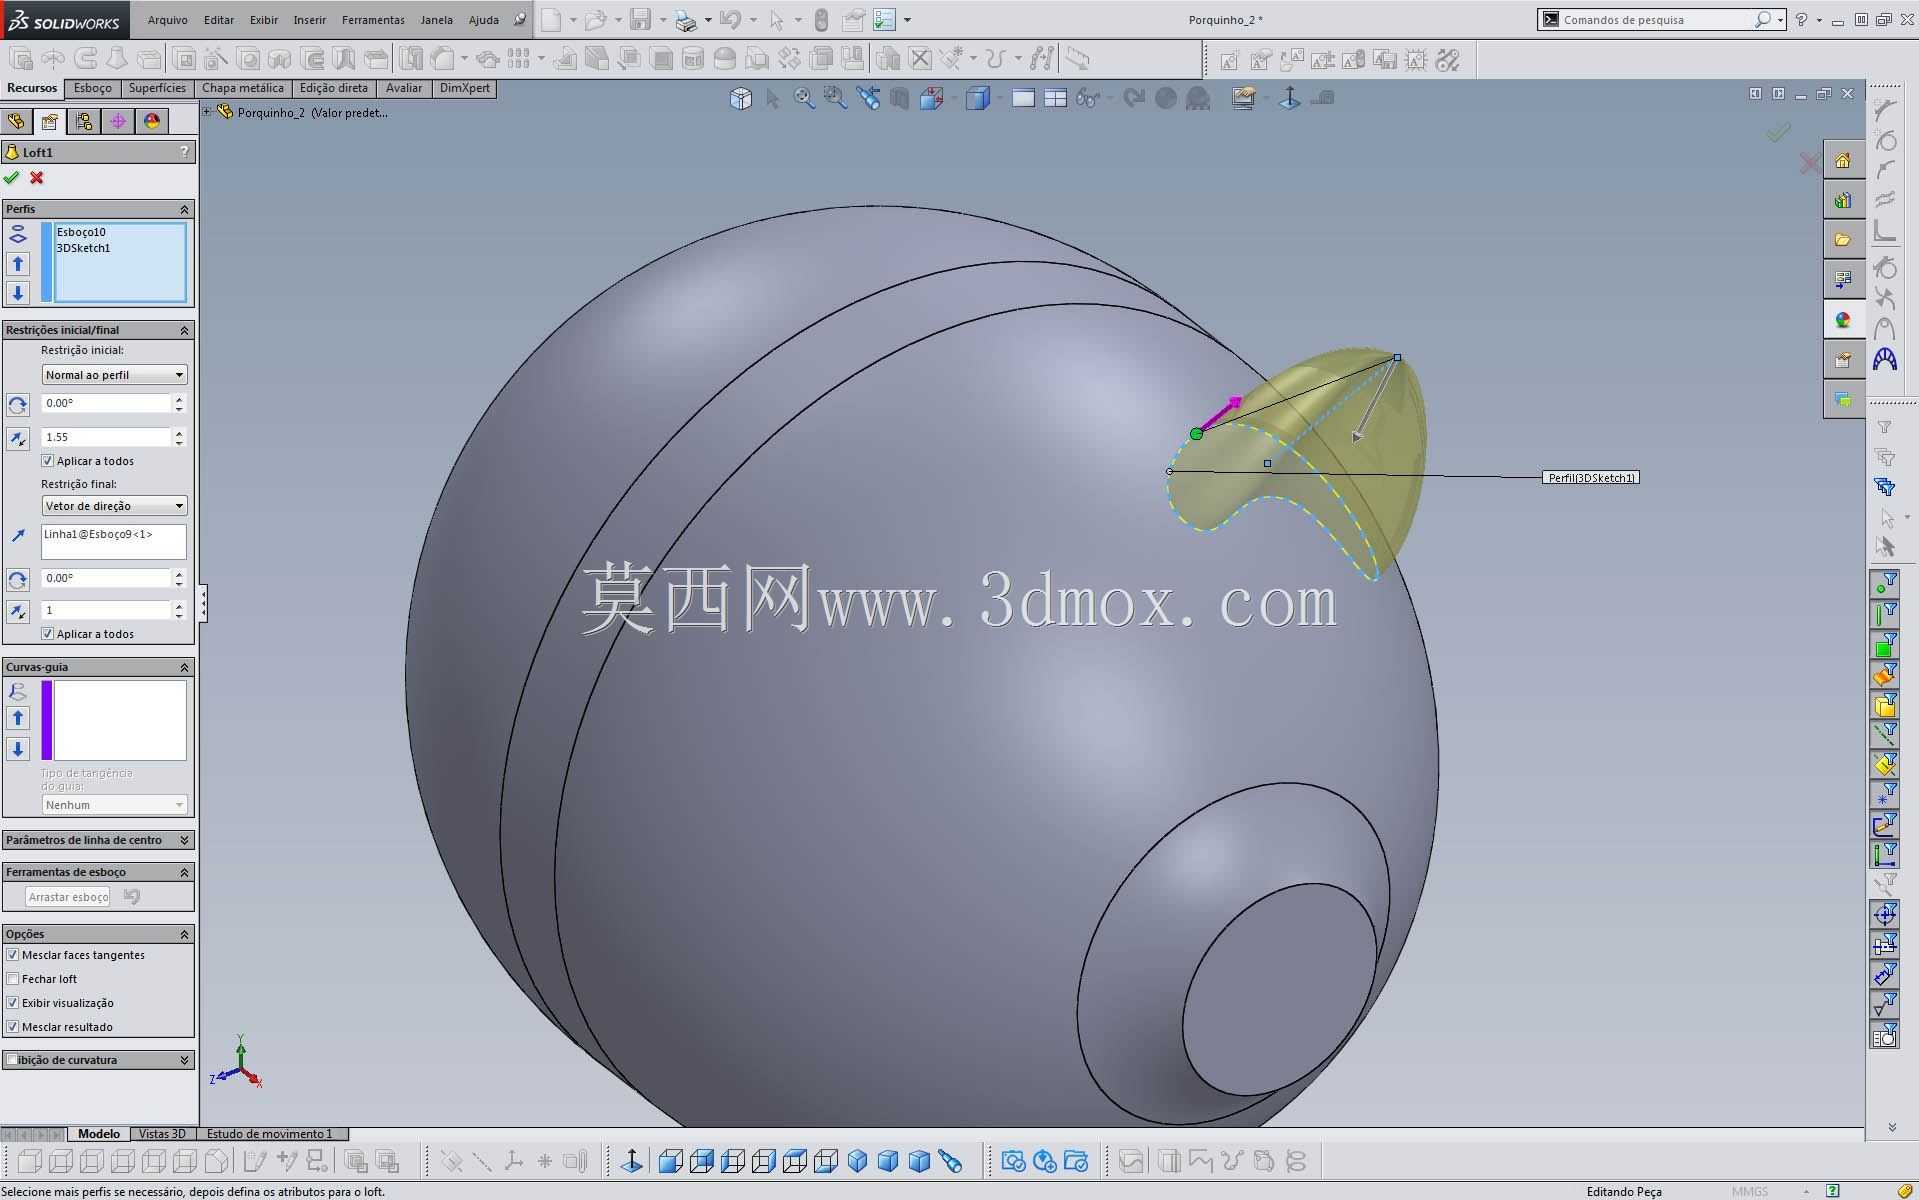Click Print icon in top toolbar
1919x1200 pixels.
685,19
